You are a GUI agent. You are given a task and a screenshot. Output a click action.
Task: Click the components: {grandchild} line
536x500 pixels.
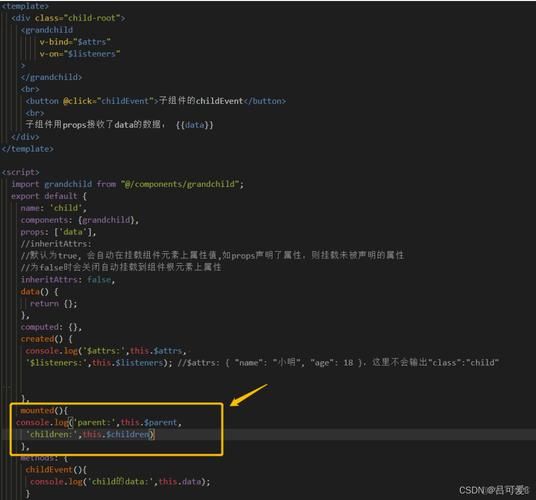pyautogui.click(x=80, y=220)
